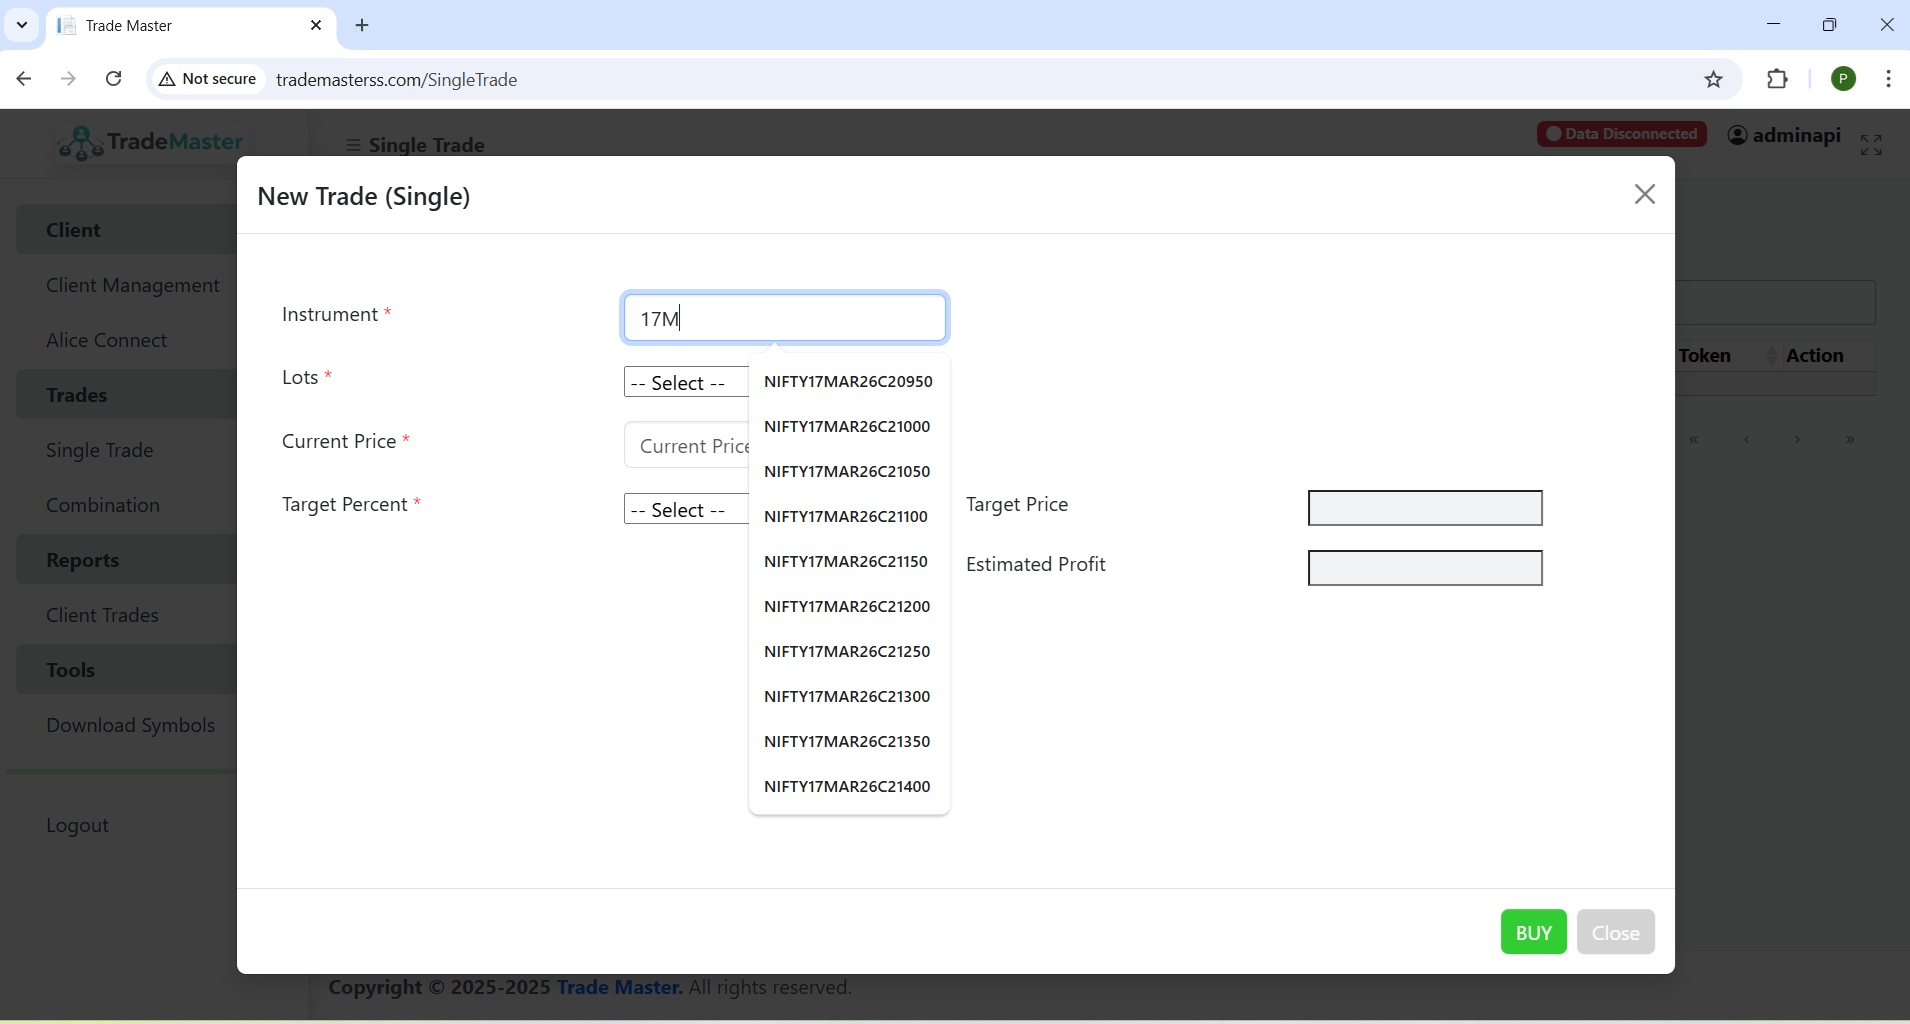Select NIFTY17MAR26C20950 from suggestions

pos(848,382)
